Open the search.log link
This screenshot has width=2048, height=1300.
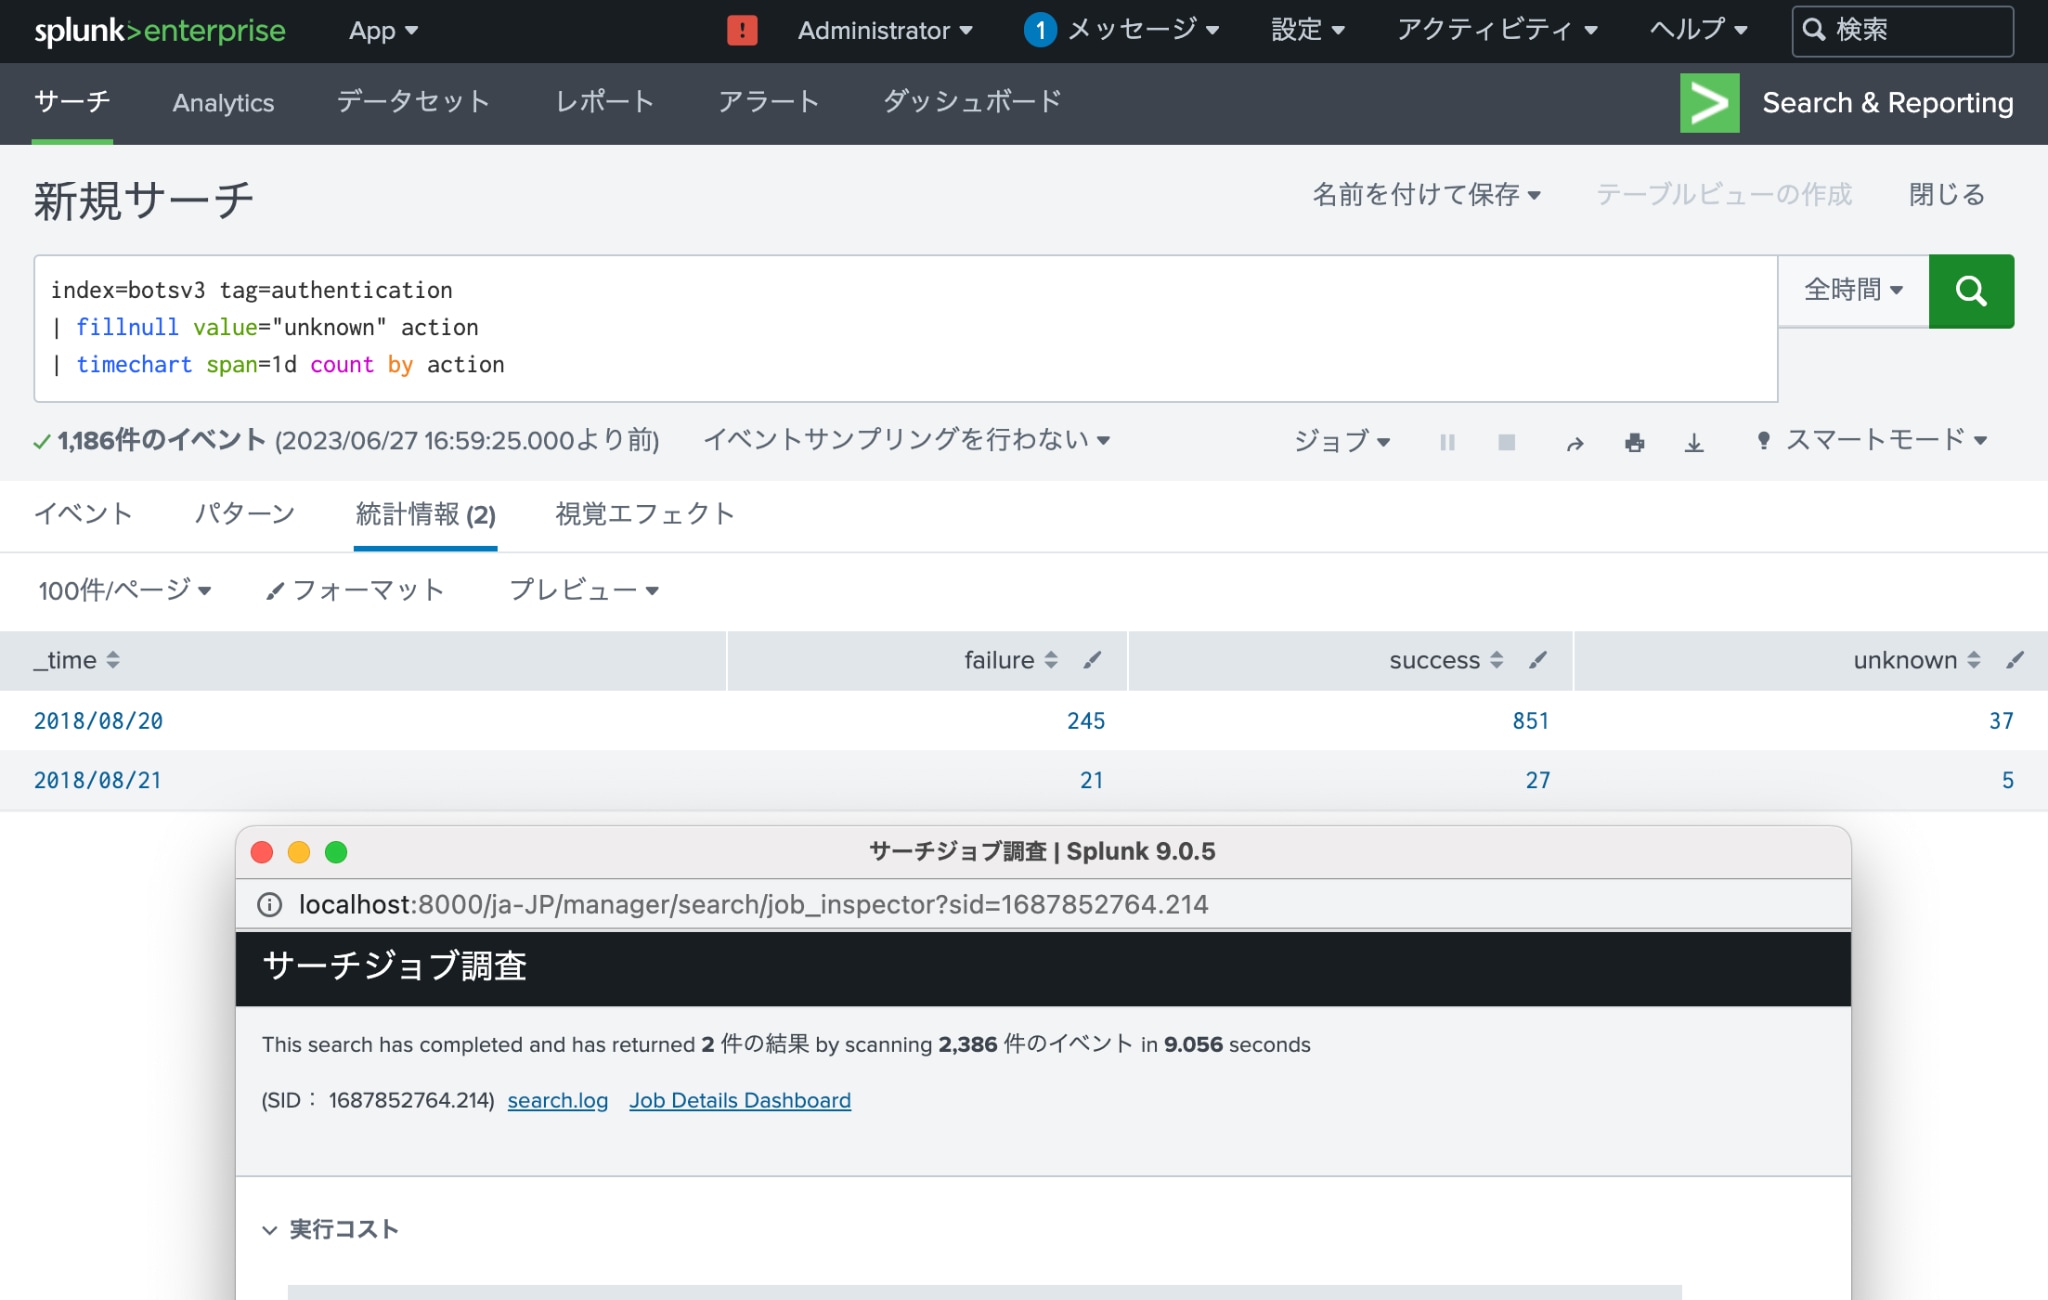558,1100
